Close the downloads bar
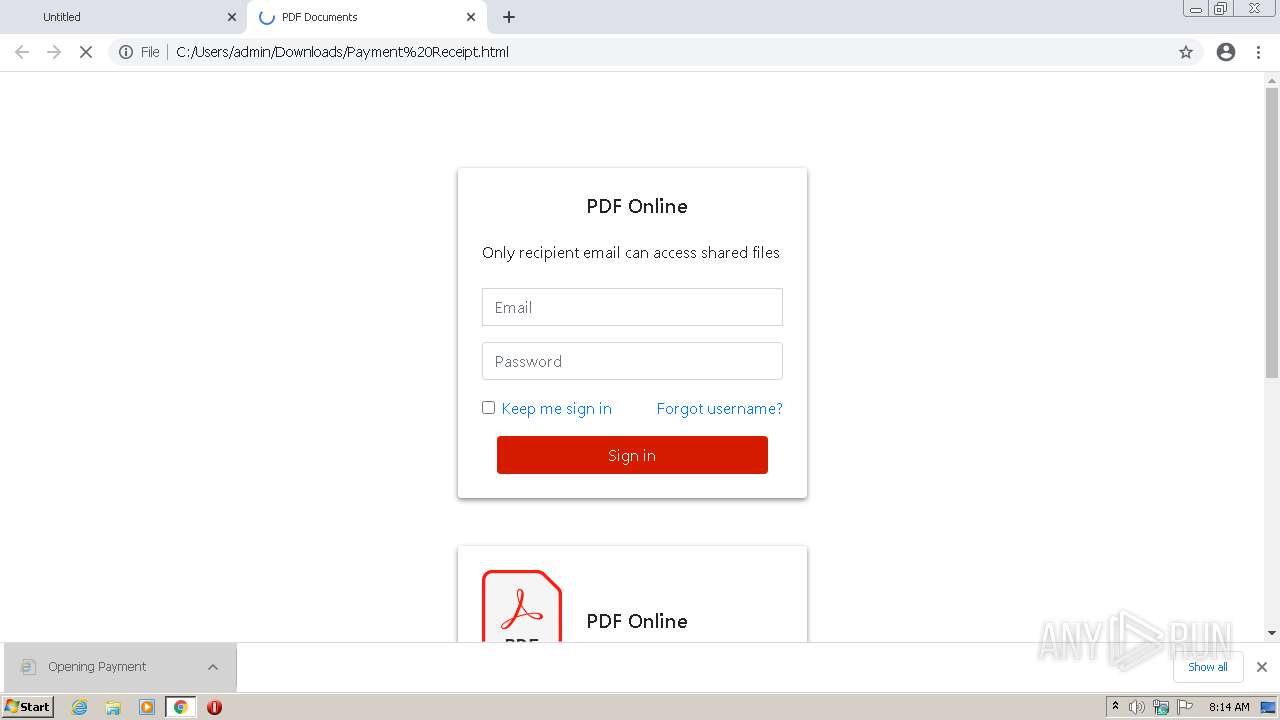 pyautogui.click(x=1262, y=667)
